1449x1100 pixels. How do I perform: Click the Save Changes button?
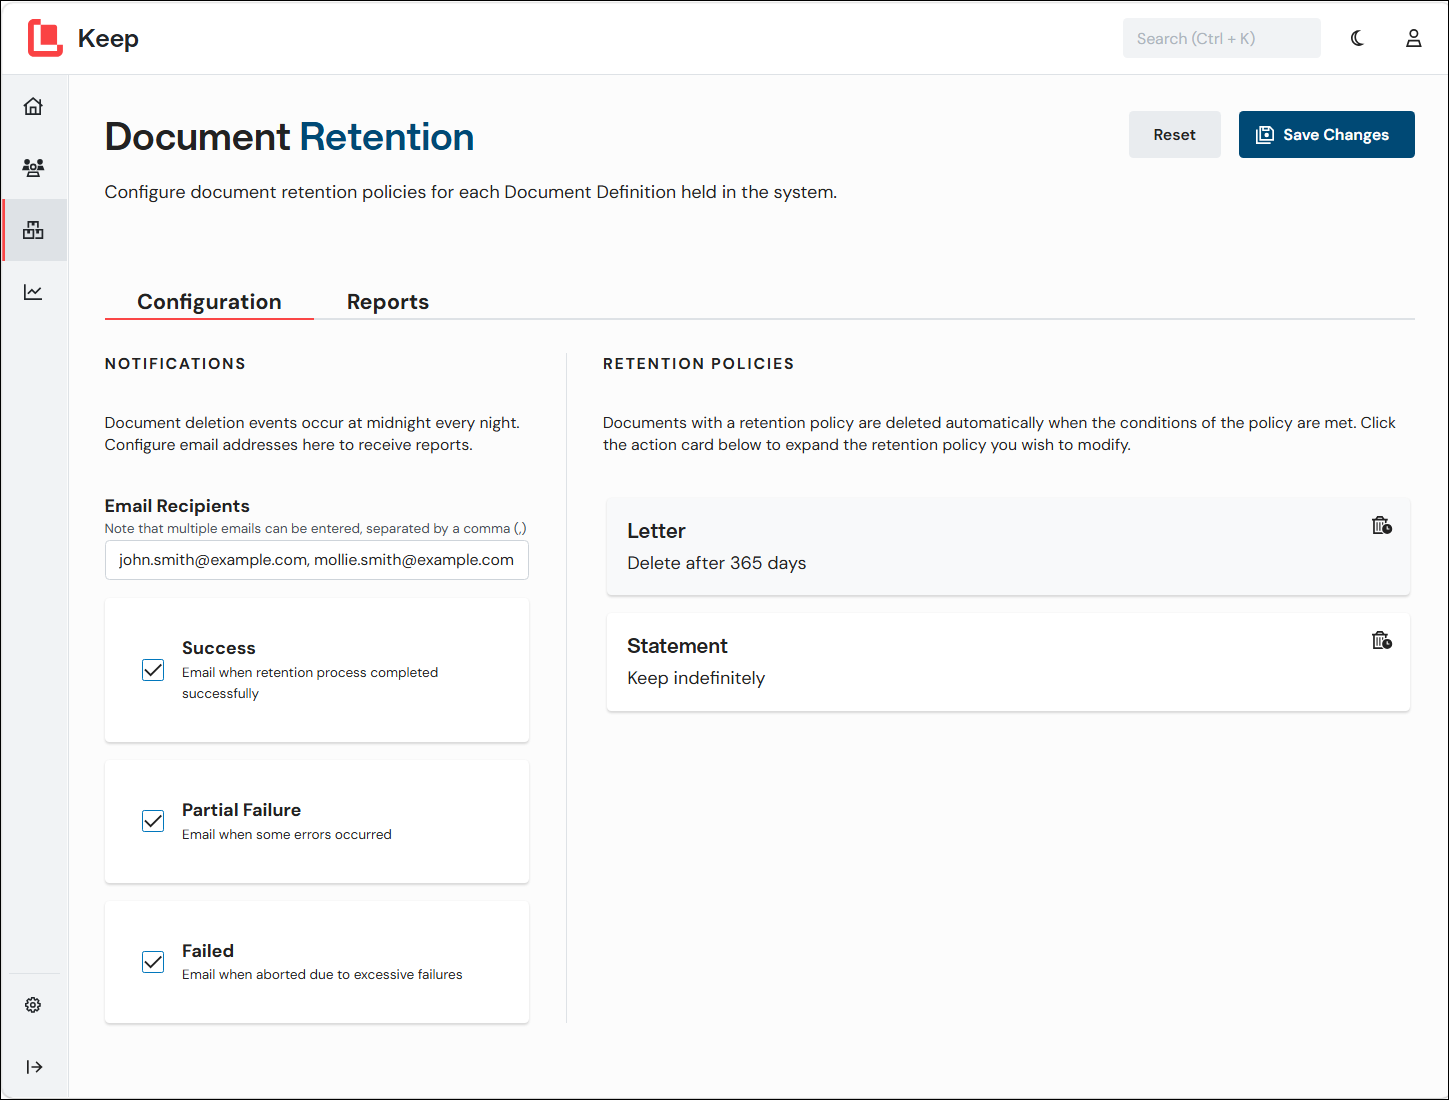click(x=1326, y=134)
